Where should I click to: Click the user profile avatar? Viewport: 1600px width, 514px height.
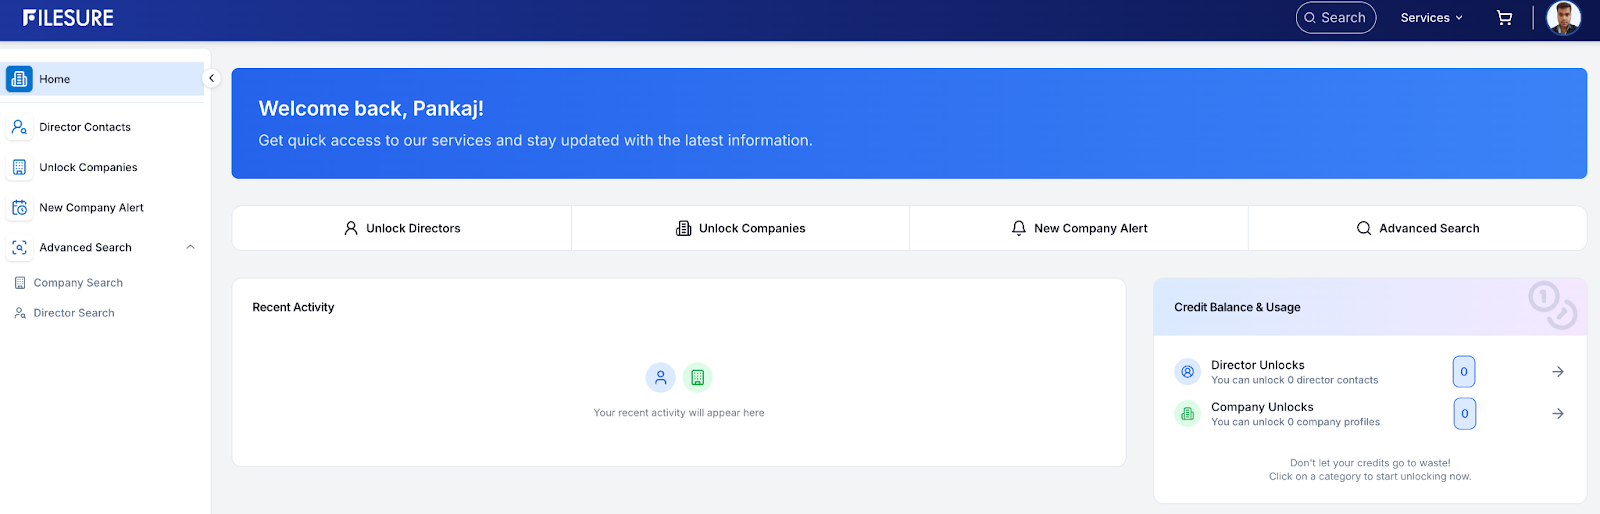pyautogui.click(x=1563, y=18)
